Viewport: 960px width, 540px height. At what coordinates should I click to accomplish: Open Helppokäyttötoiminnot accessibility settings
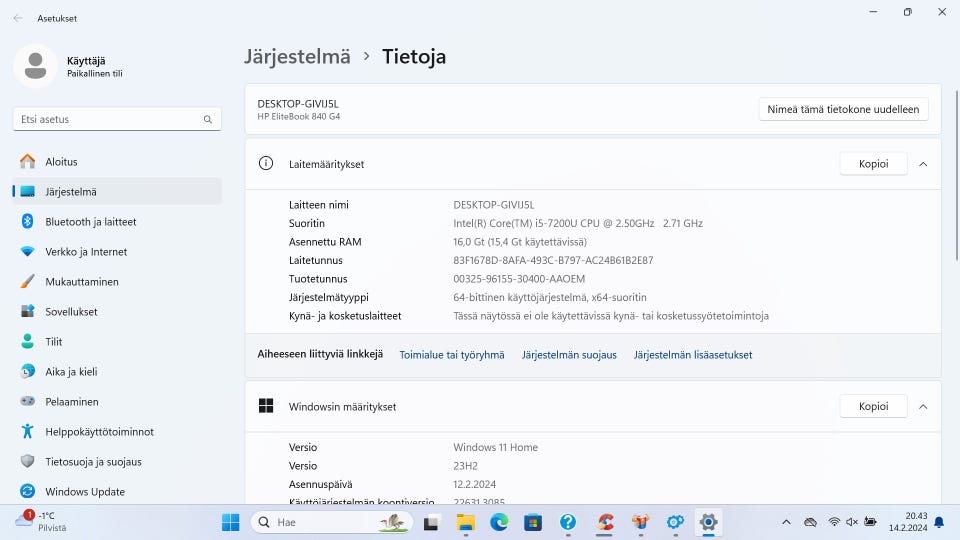(x=117, y=432)
